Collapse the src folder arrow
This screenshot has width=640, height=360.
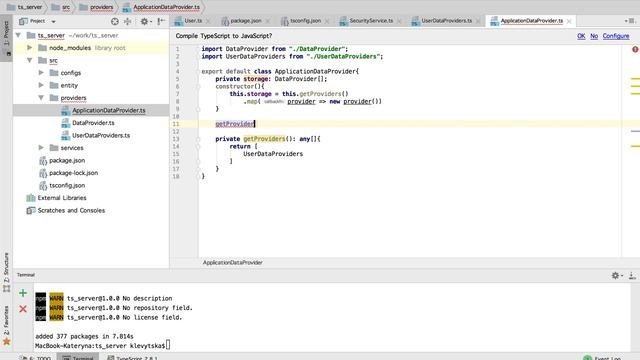point(29,60)
